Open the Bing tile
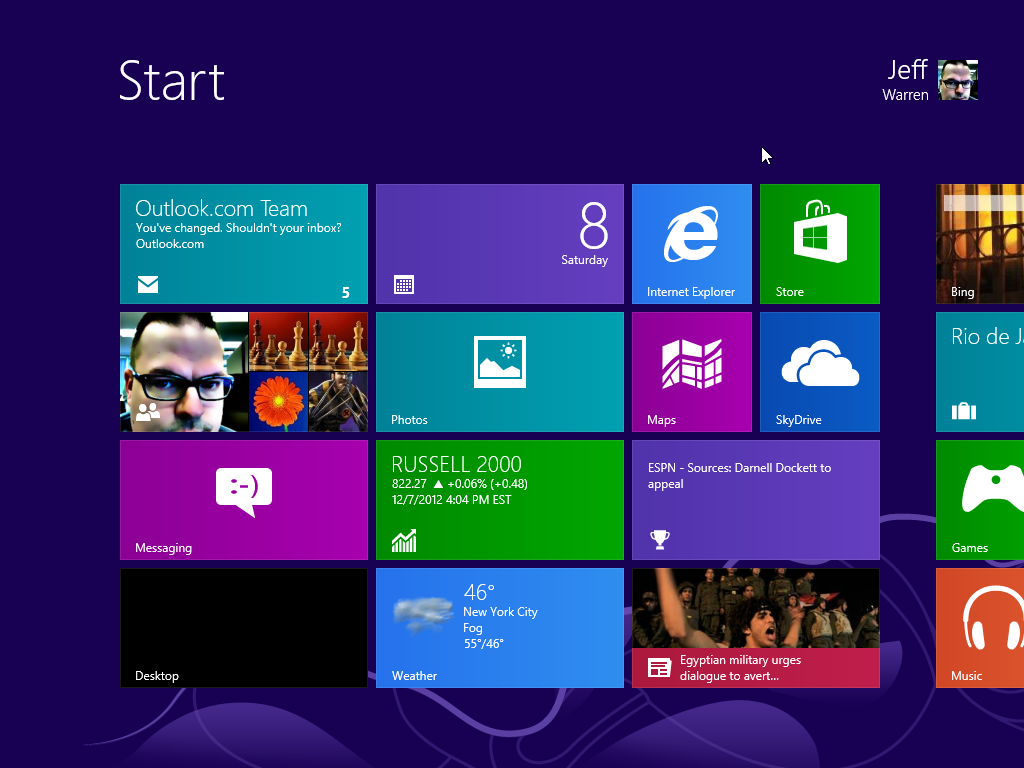 click(980, 244)
